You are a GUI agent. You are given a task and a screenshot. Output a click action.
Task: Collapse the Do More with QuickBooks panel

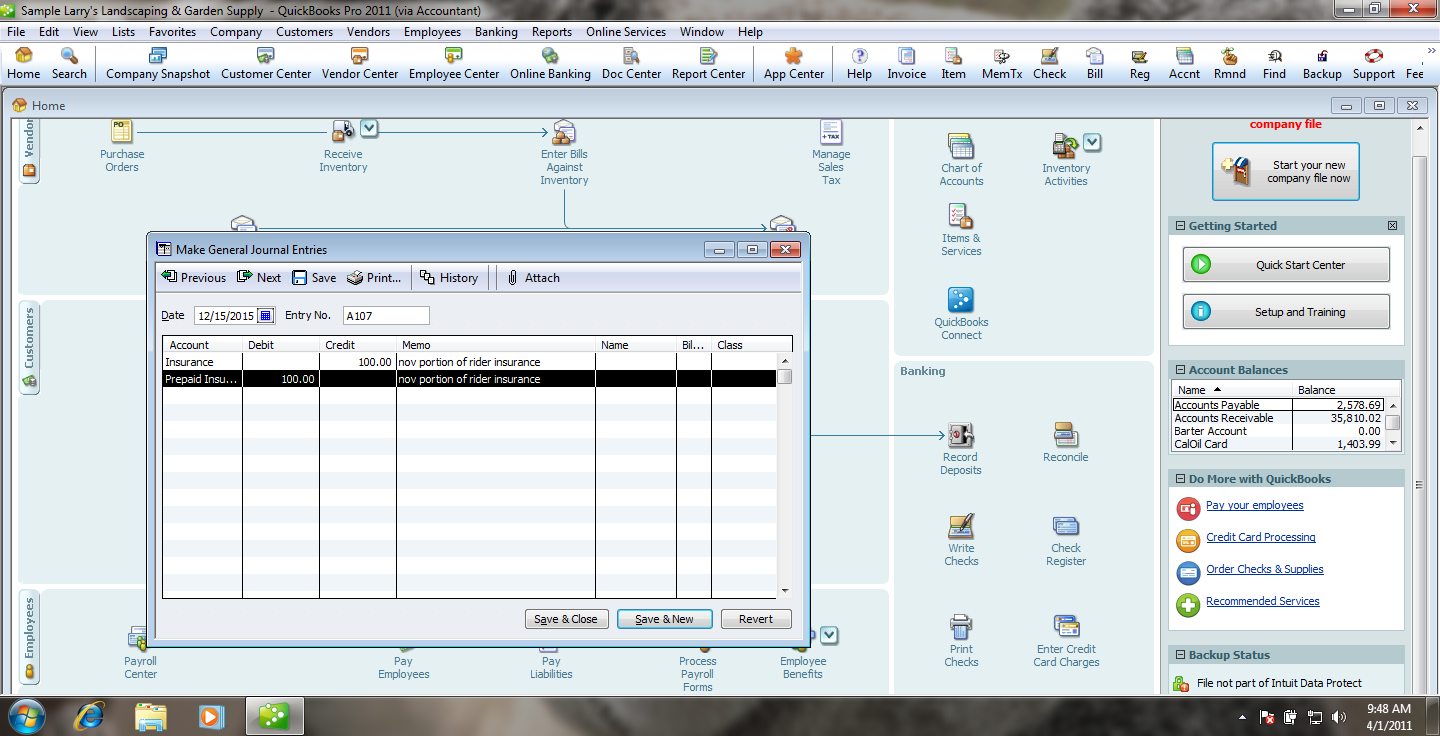pyautogui.click(x=1181, y=479)
